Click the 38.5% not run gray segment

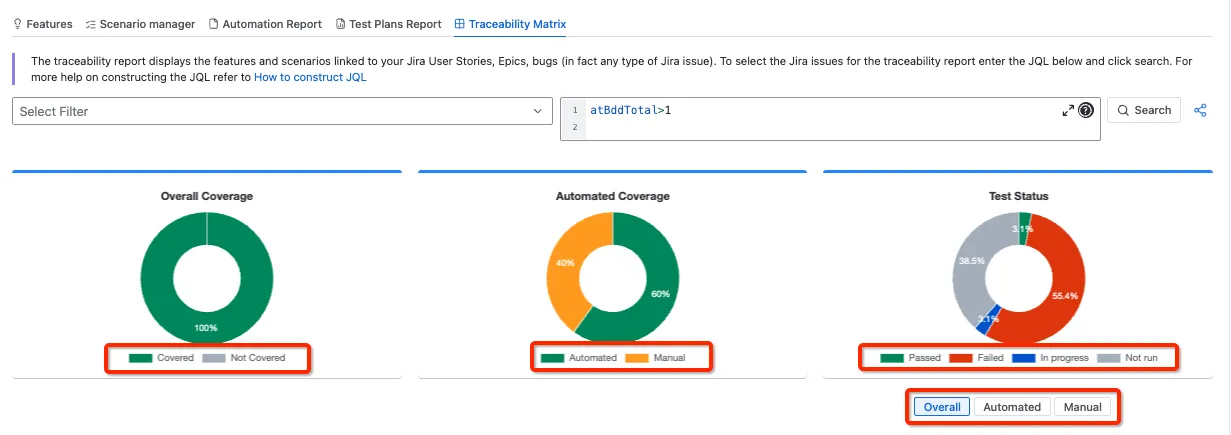(973, 259)
